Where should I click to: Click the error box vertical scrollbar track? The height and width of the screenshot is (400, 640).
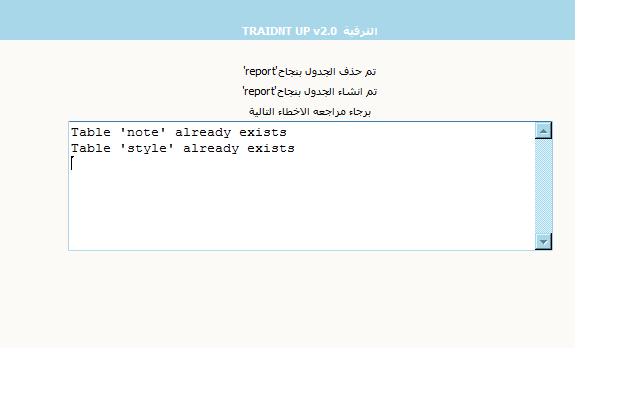[x=544, y=185]
